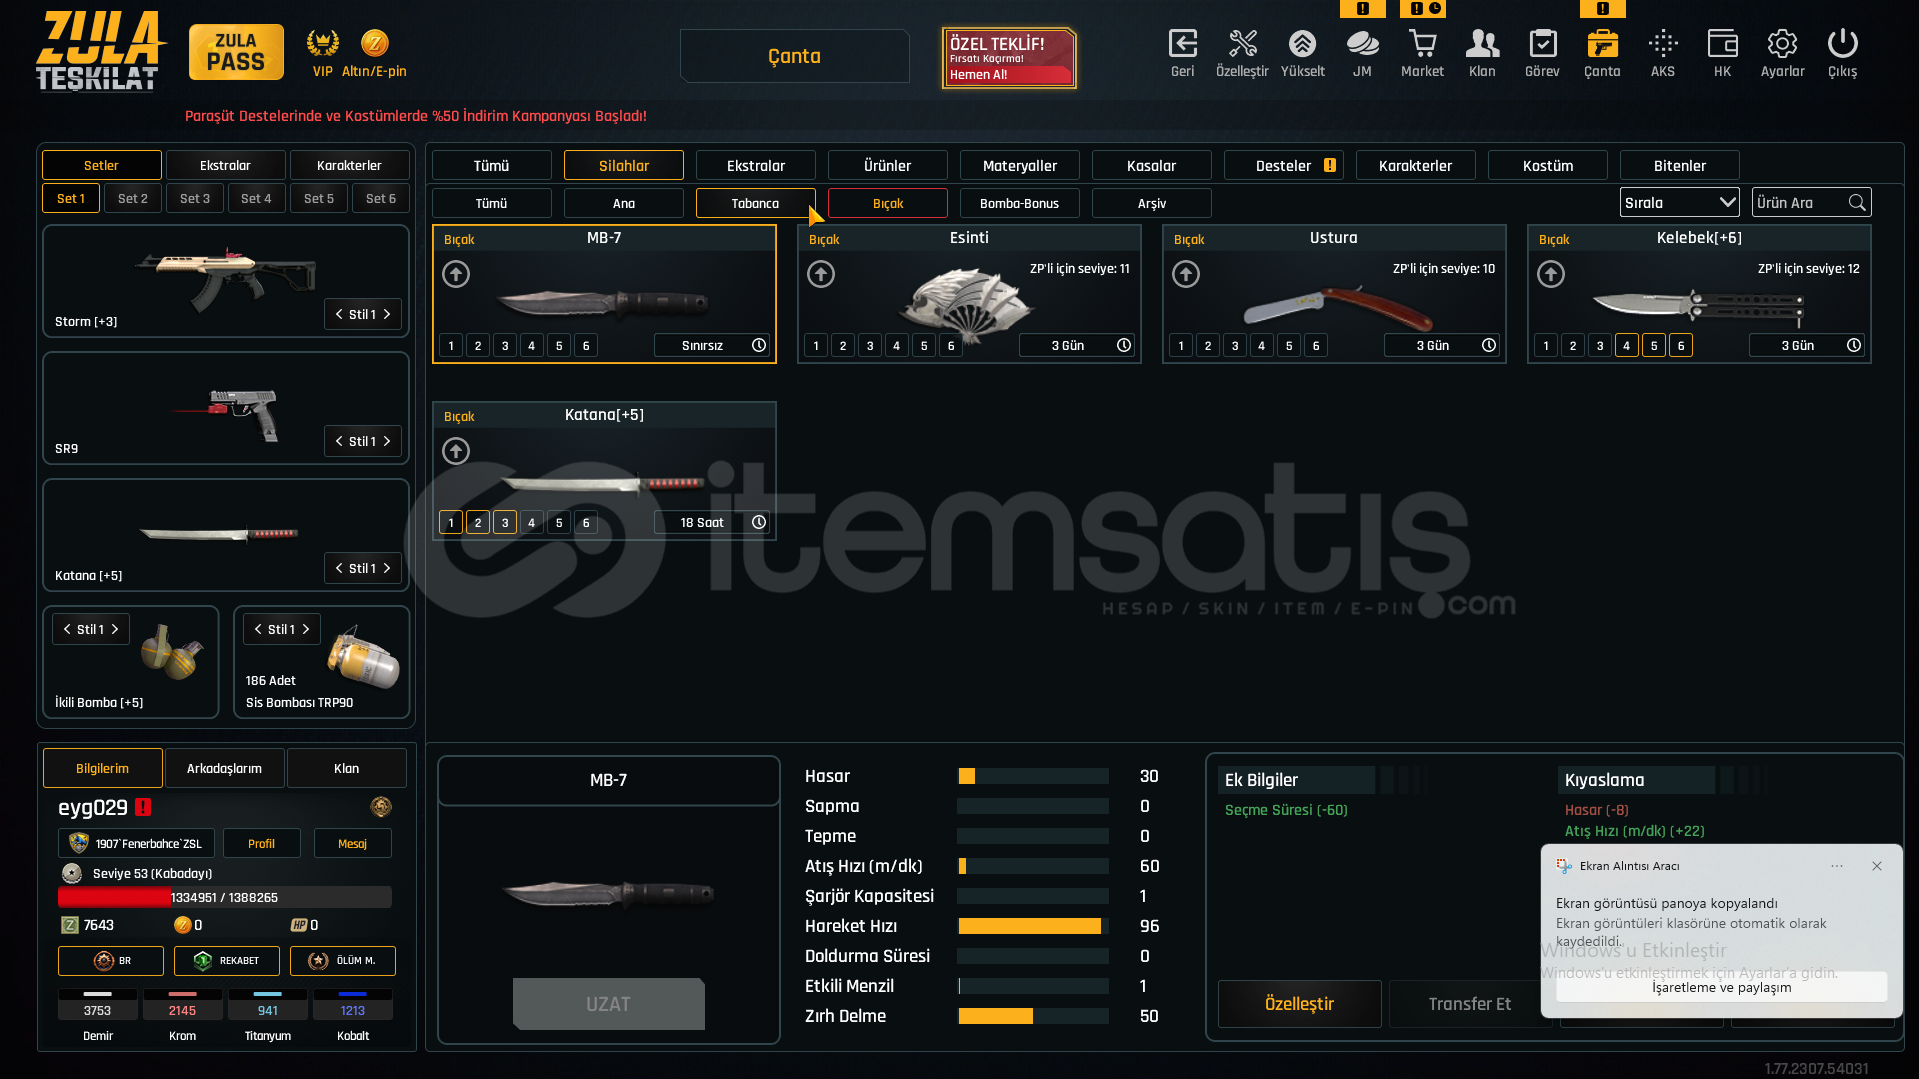The height and width of the screenshot is (1079, 1919).
Task: Open the Özelleştir tools icon
Action: 1242,44
